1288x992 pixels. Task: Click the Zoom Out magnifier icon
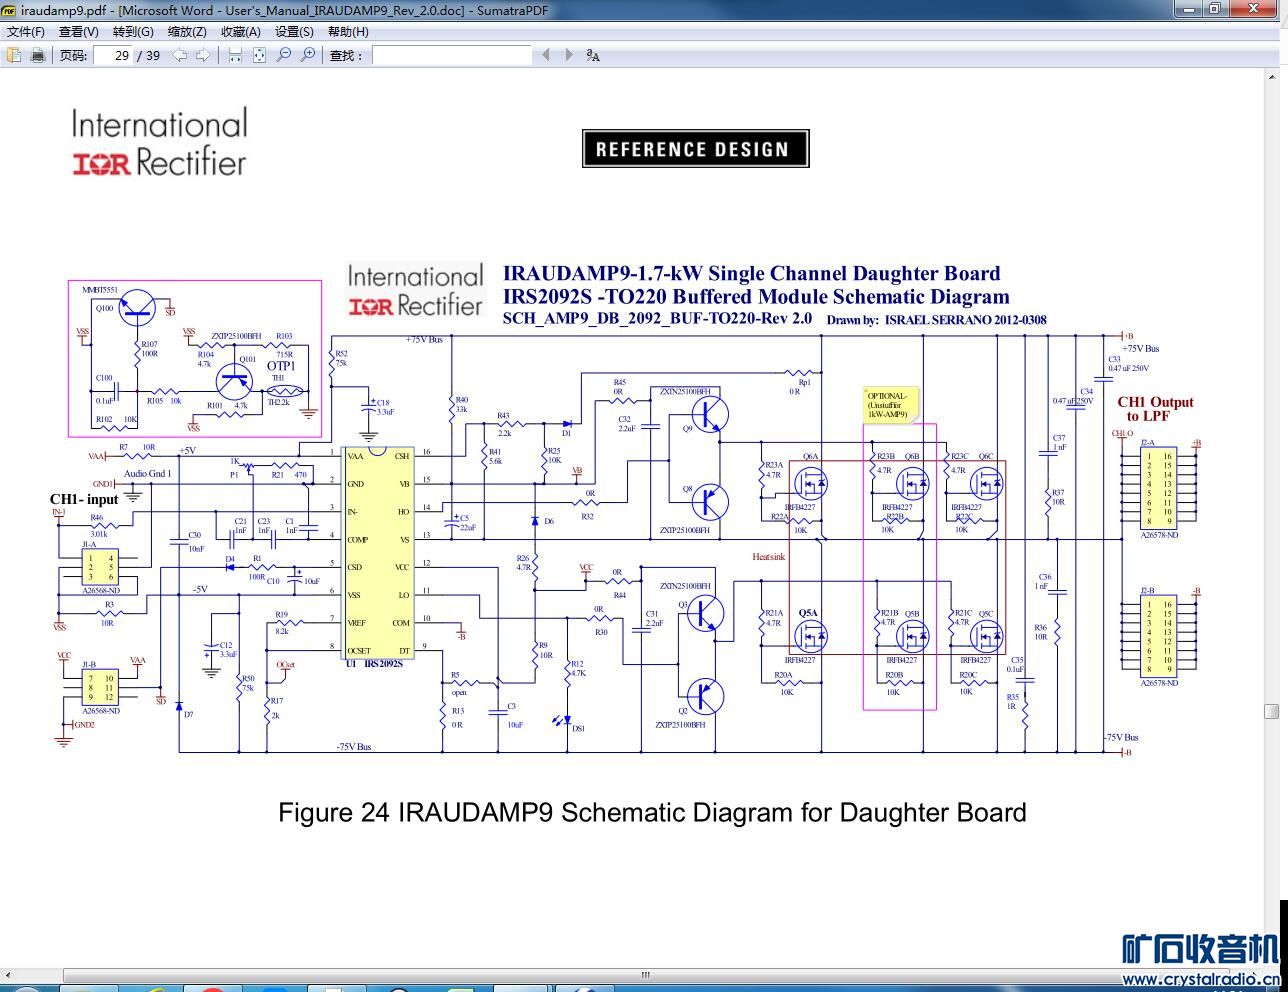[284, 55]
